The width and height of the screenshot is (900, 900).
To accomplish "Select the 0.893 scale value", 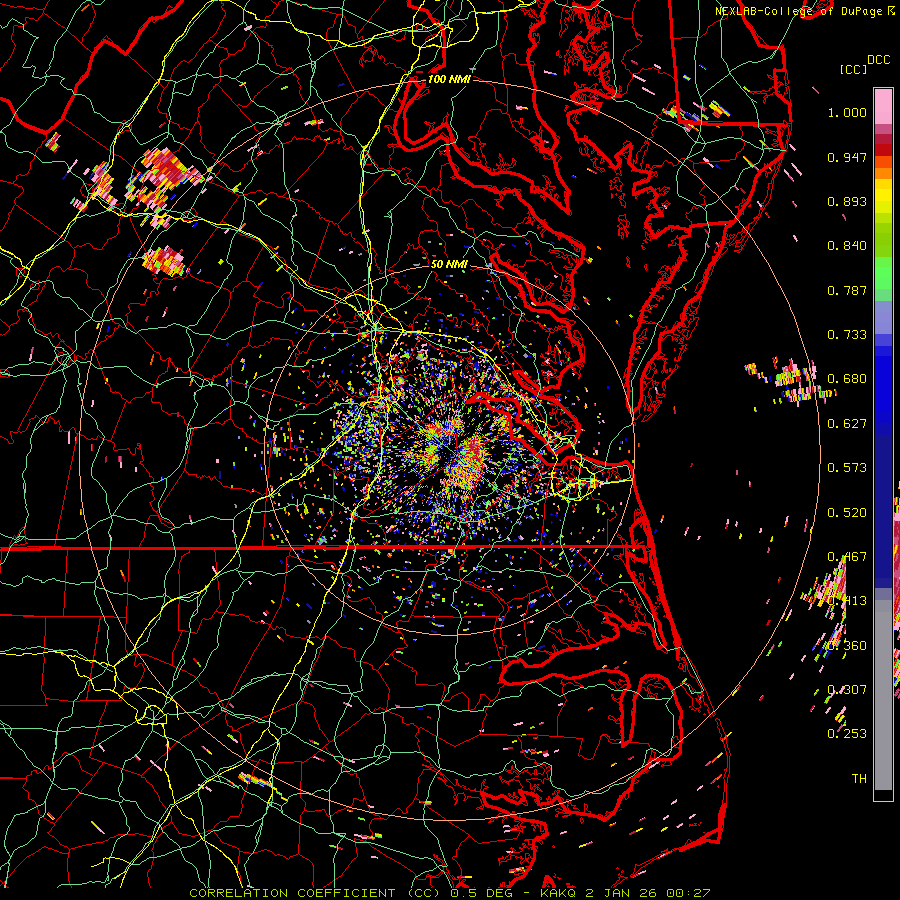I will click(847, 201).
